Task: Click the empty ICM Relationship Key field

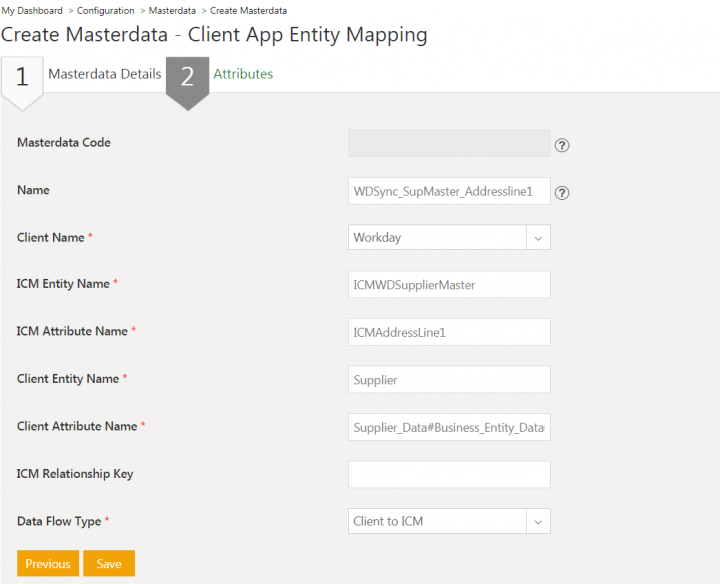Action: 449,474
